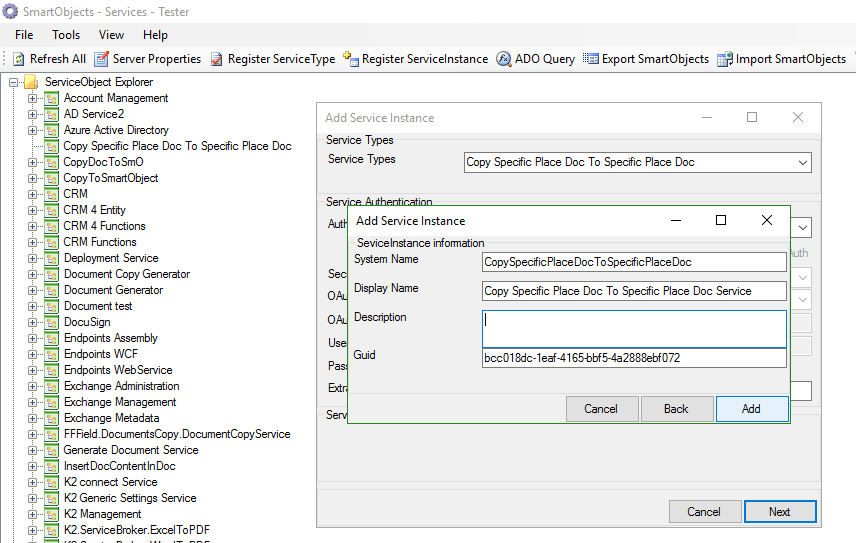Open the Tools menu
Viewport: 856px width, 543px height.
66,34
